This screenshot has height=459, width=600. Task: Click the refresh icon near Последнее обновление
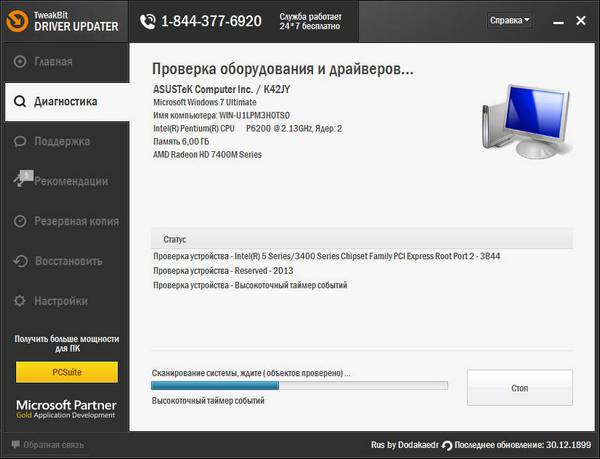pyautogui.click(x=446, y=445)
